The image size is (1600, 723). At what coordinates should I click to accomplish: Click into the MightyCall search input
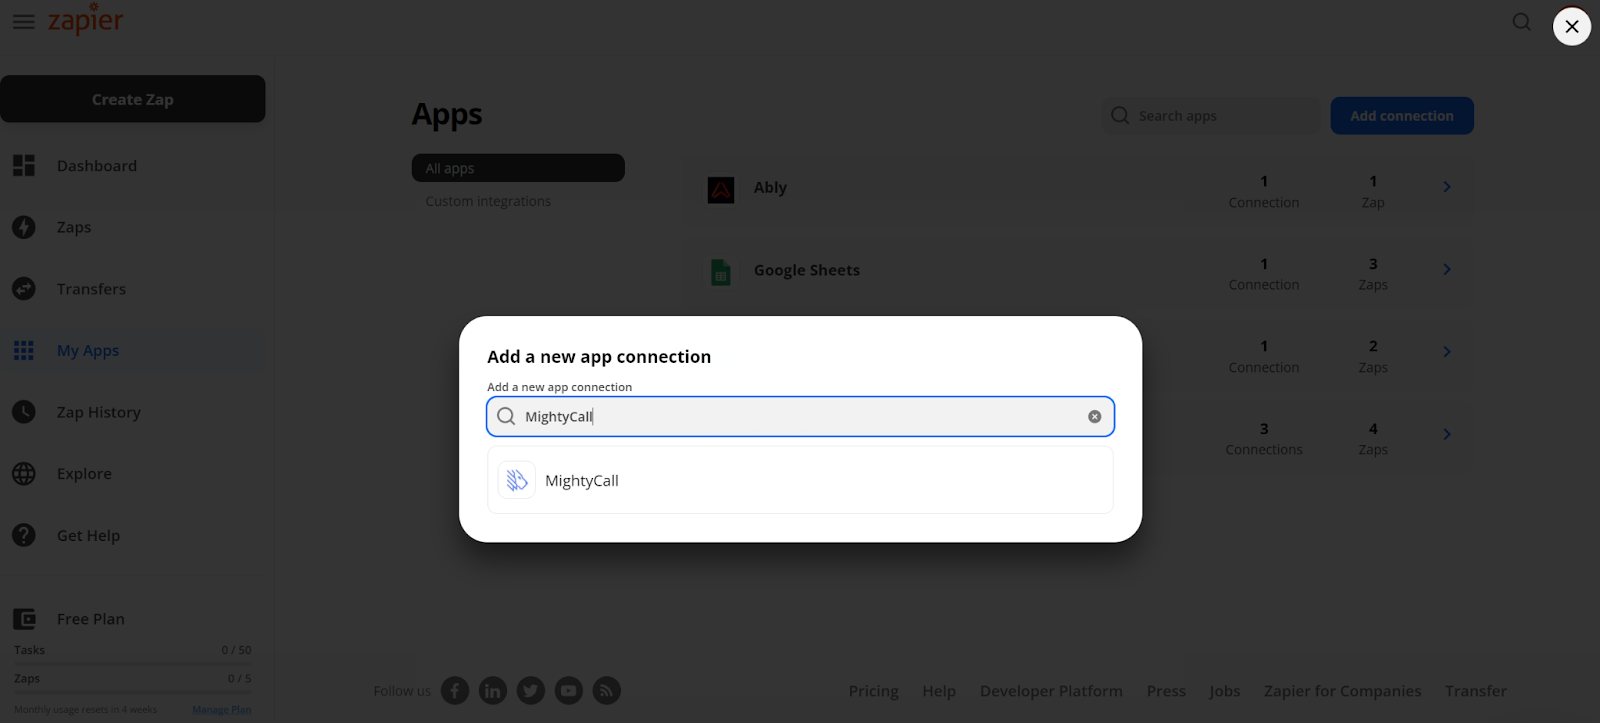pyautogui.click(x=800, y=417)
